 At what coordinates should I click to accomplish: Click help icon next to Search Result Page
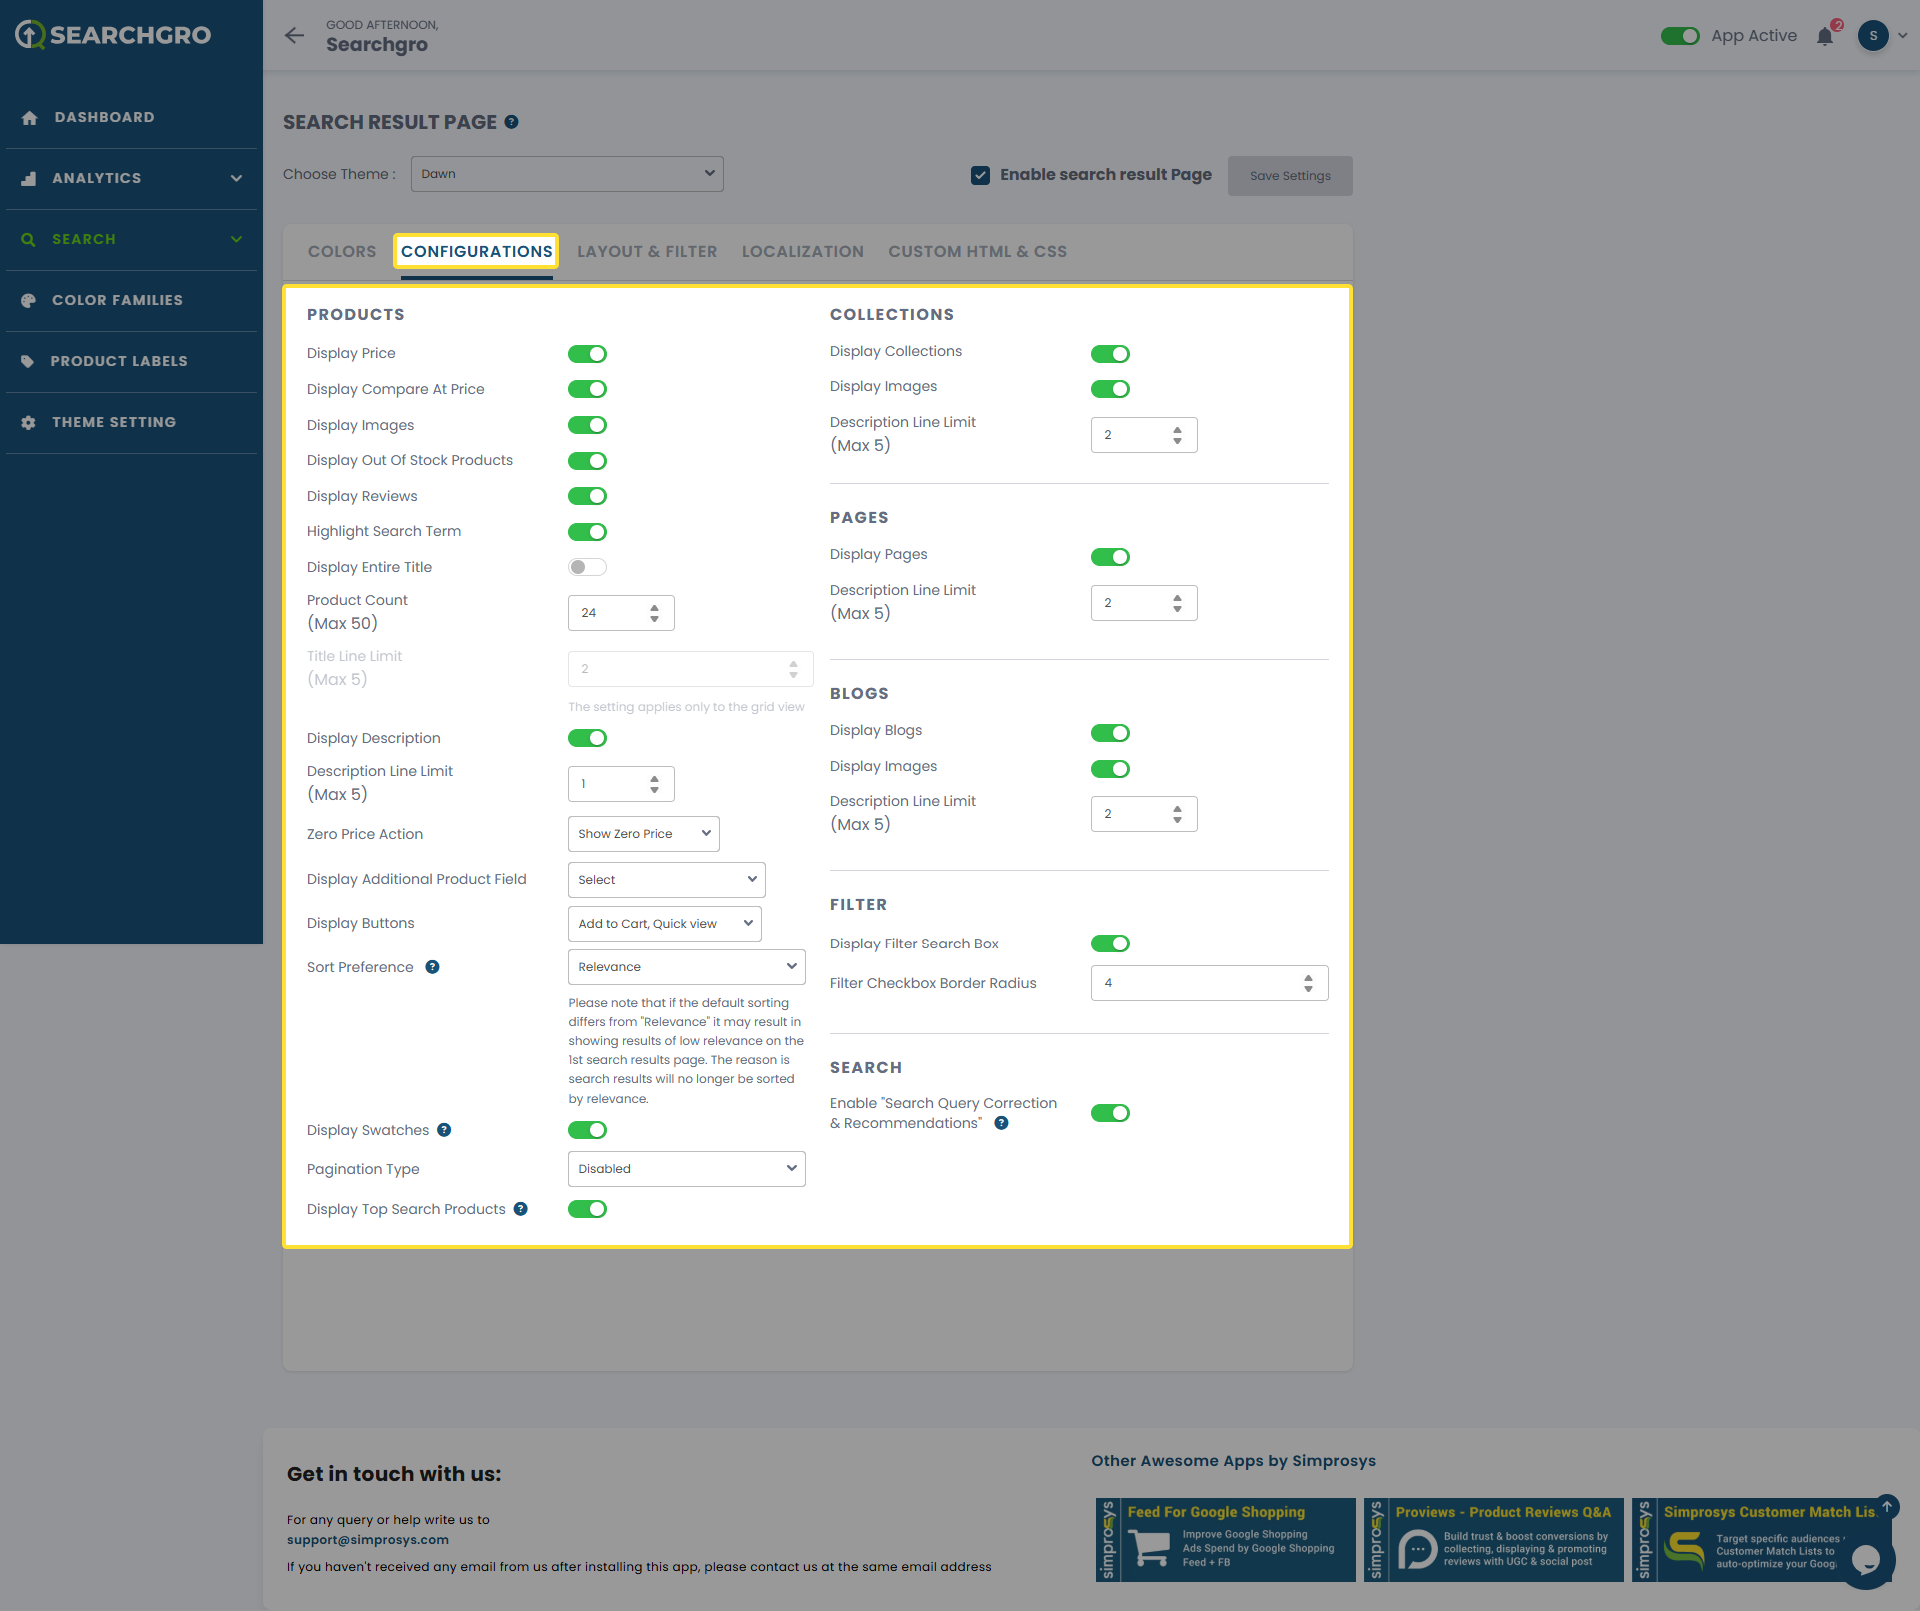[511, 122]
